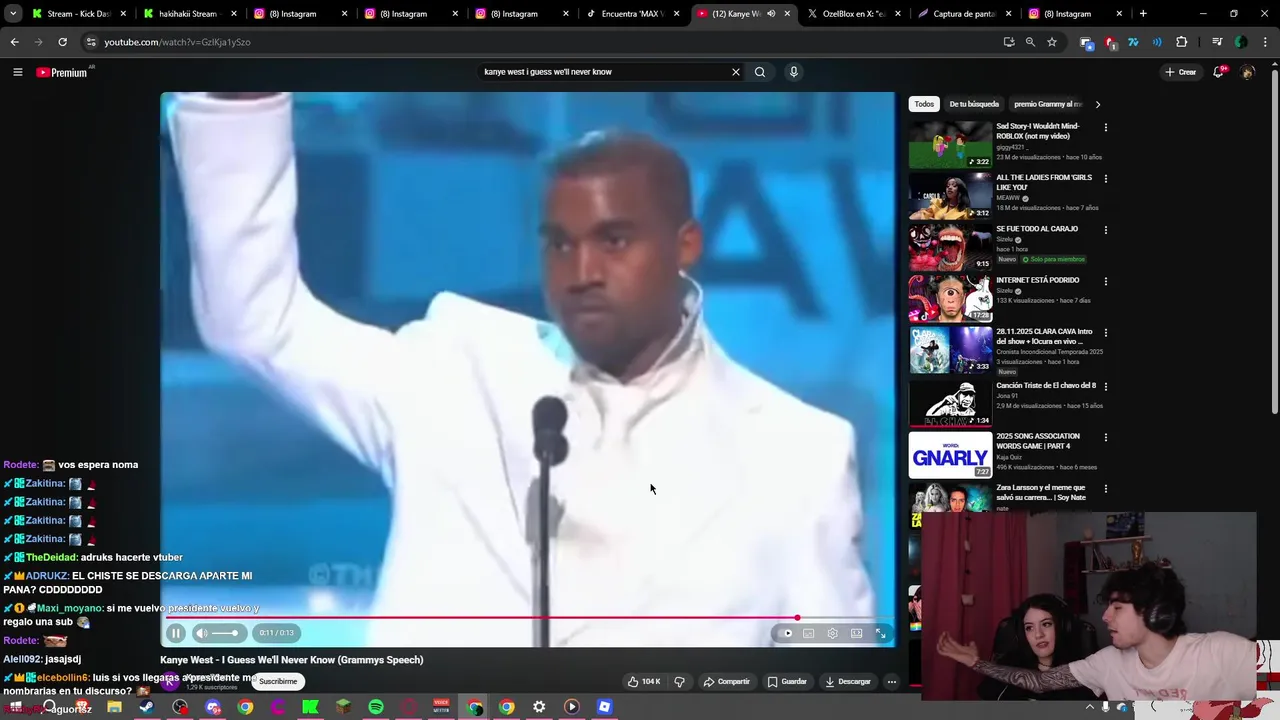This screenshot has width=1280, height=720.
Task: Bookmark page with star icon
Action: pos(1052,42)
